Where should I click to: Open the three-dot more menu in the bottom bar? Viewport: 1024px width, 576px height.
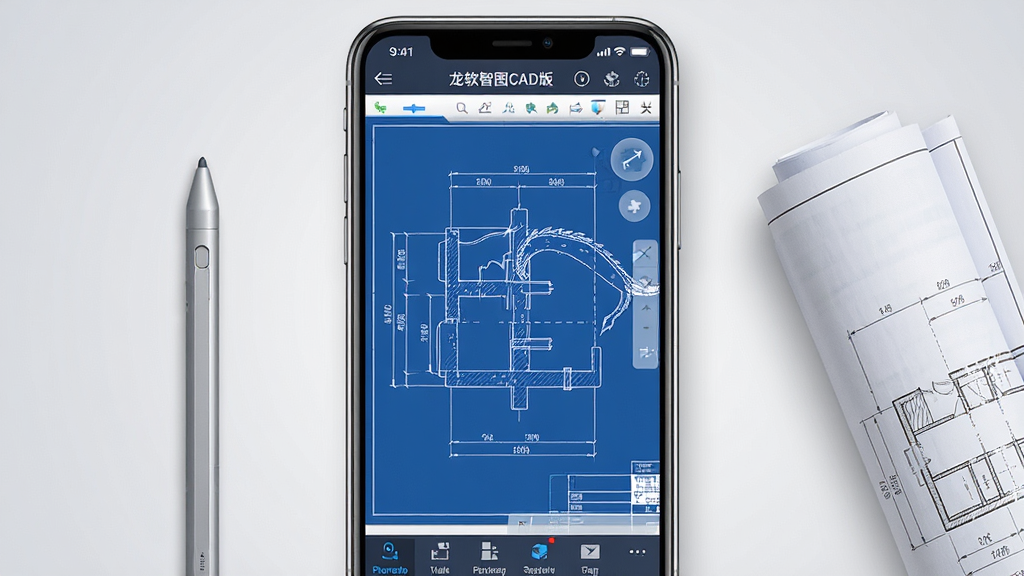pos(637,552)
